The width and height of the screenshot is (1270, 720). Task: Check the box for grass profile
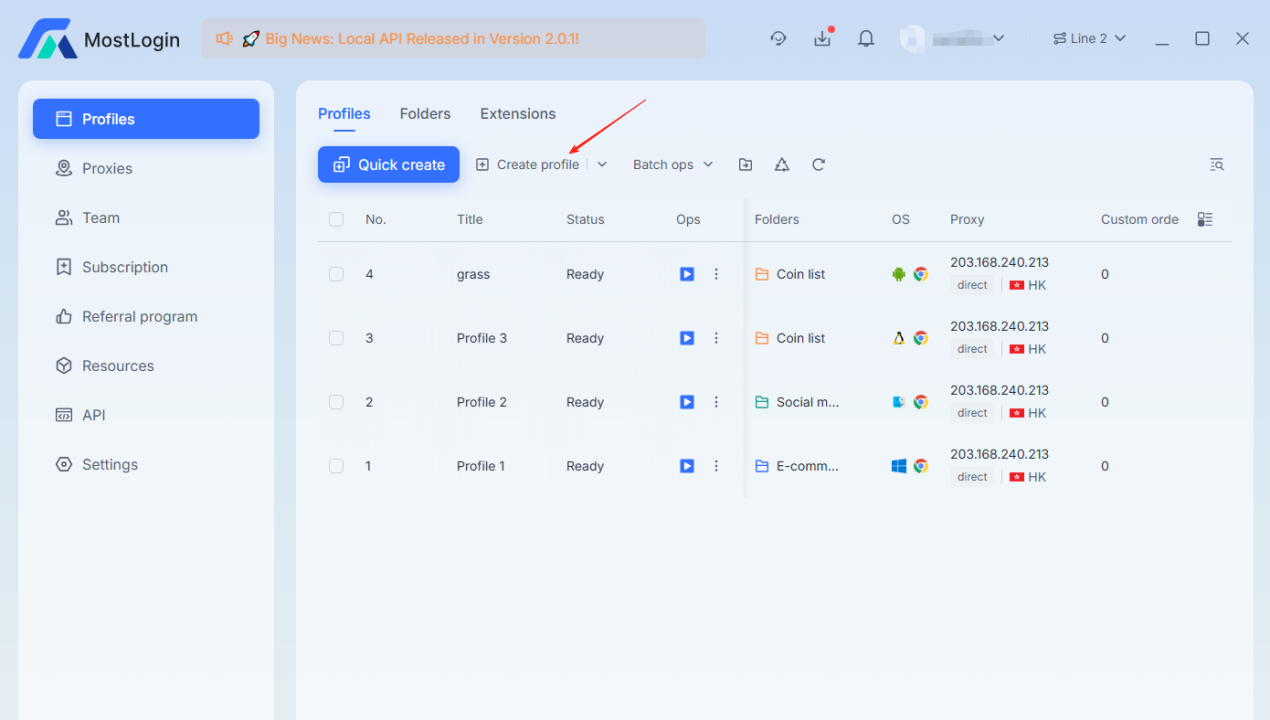(x=336, y=274)
